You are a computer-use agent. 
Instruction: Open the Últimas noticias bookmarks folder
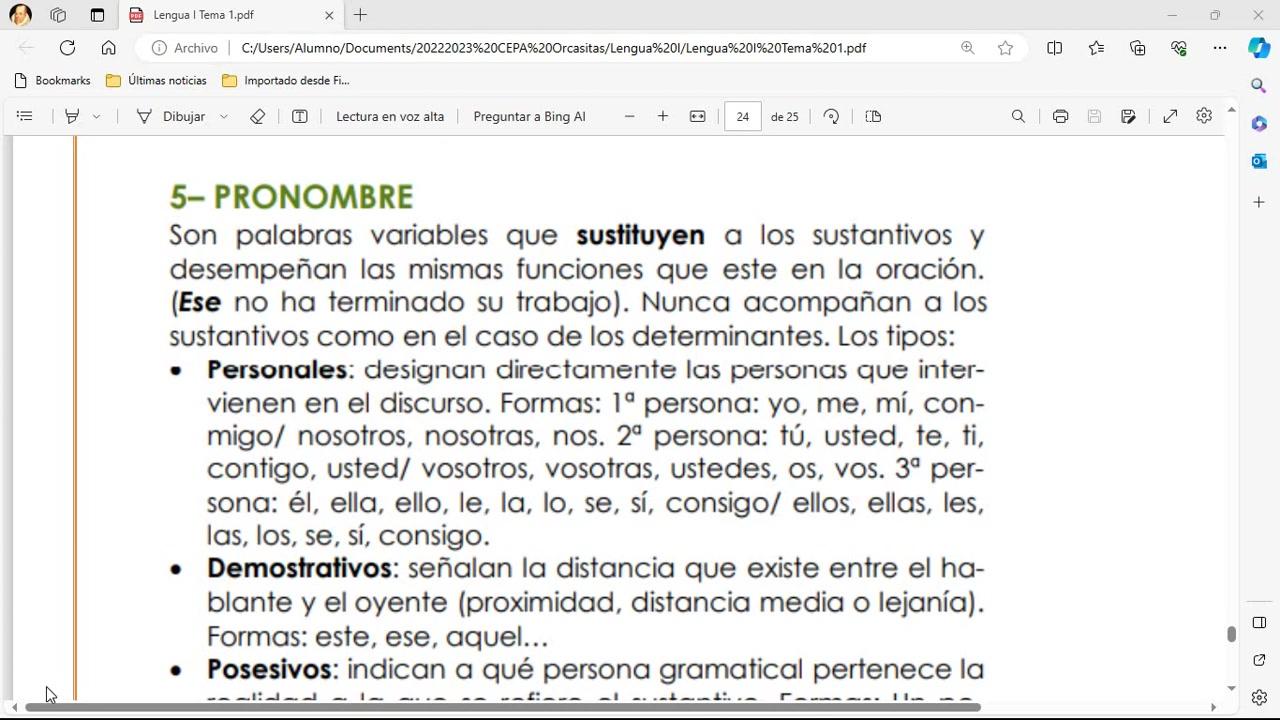(x=156, y=80)
